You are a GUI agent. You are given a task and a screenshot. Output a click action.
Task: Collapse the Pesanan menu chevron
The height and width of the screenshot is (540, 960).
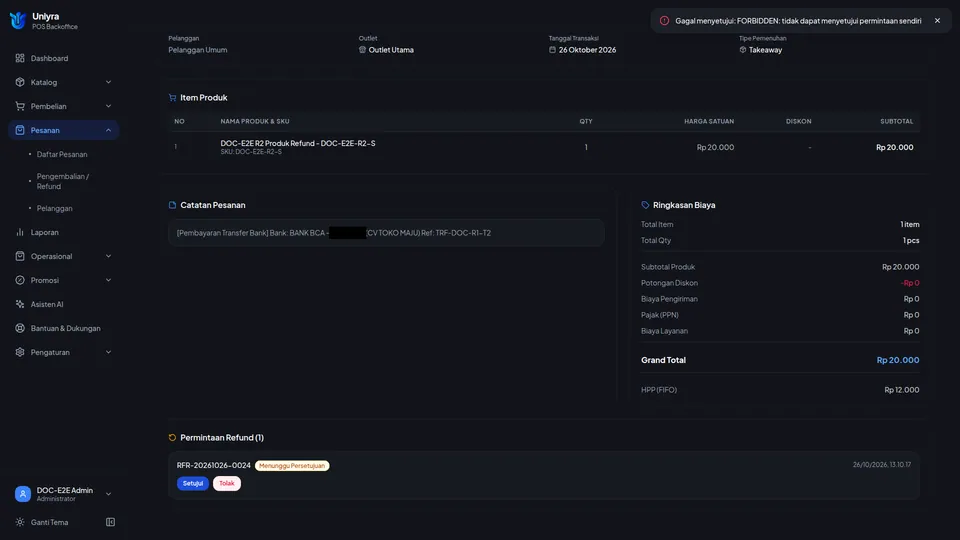(108, 130)
